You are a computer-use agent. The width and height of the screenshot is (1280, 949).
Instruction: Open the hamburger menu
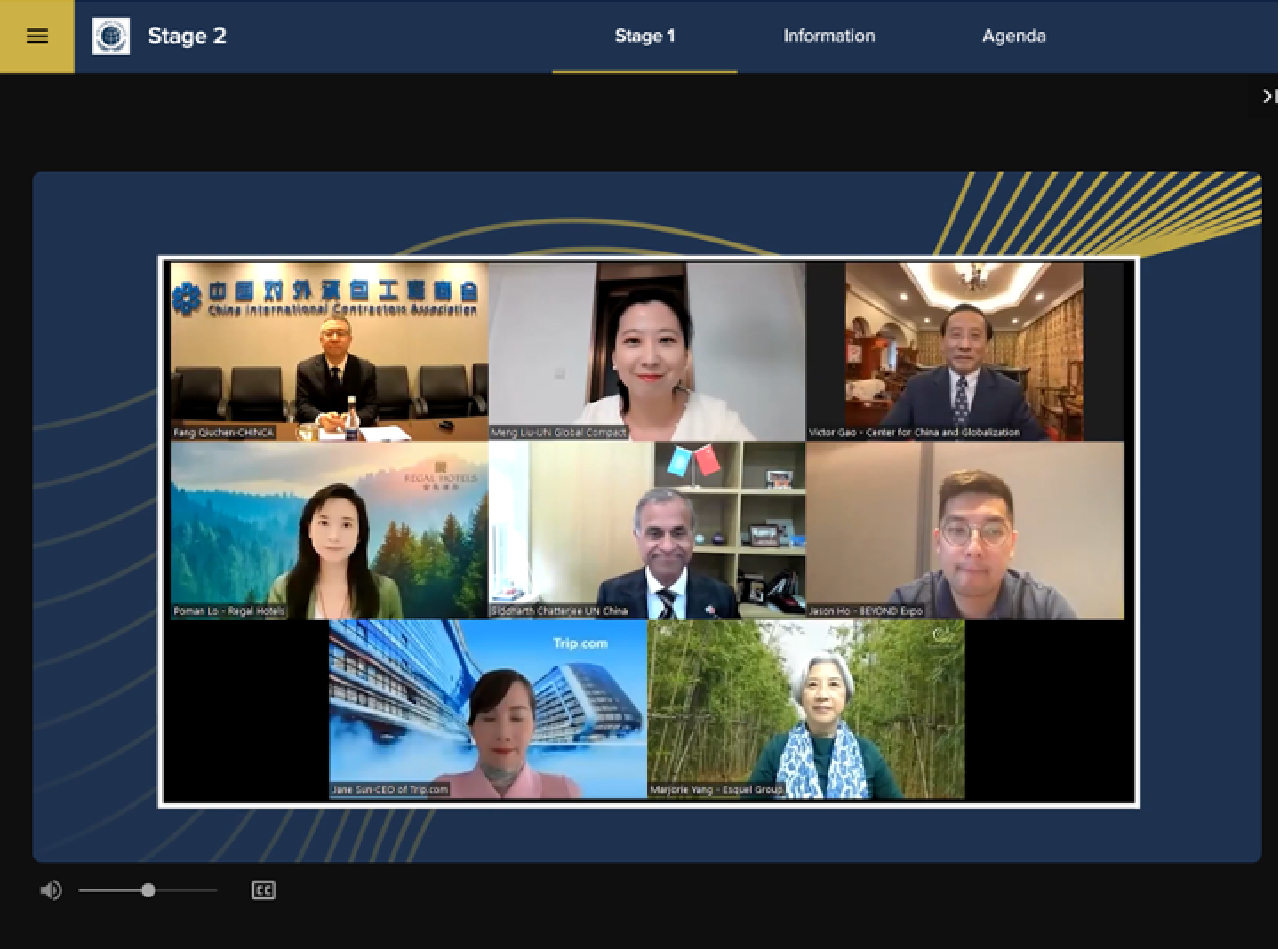(x=37, y=36)
